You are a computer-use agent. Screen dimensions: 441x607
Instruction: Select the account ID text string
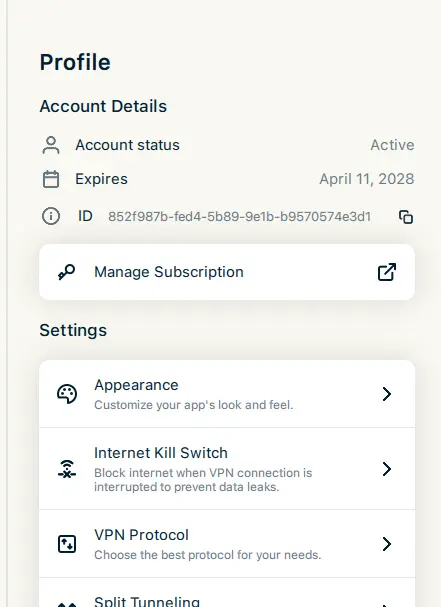(x=239, y=217)
